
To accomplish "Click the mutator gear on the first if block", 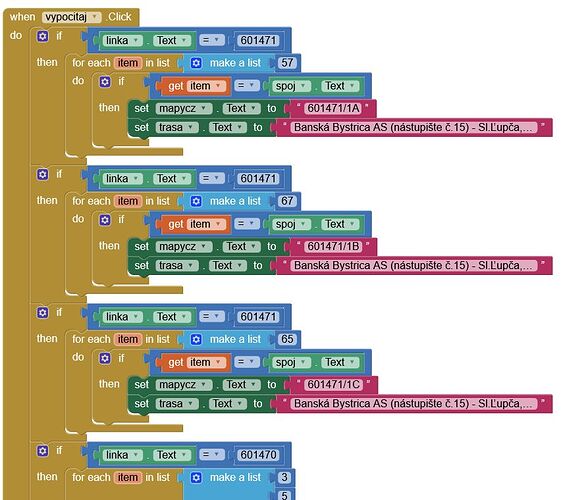I will [x=43, y=36].
